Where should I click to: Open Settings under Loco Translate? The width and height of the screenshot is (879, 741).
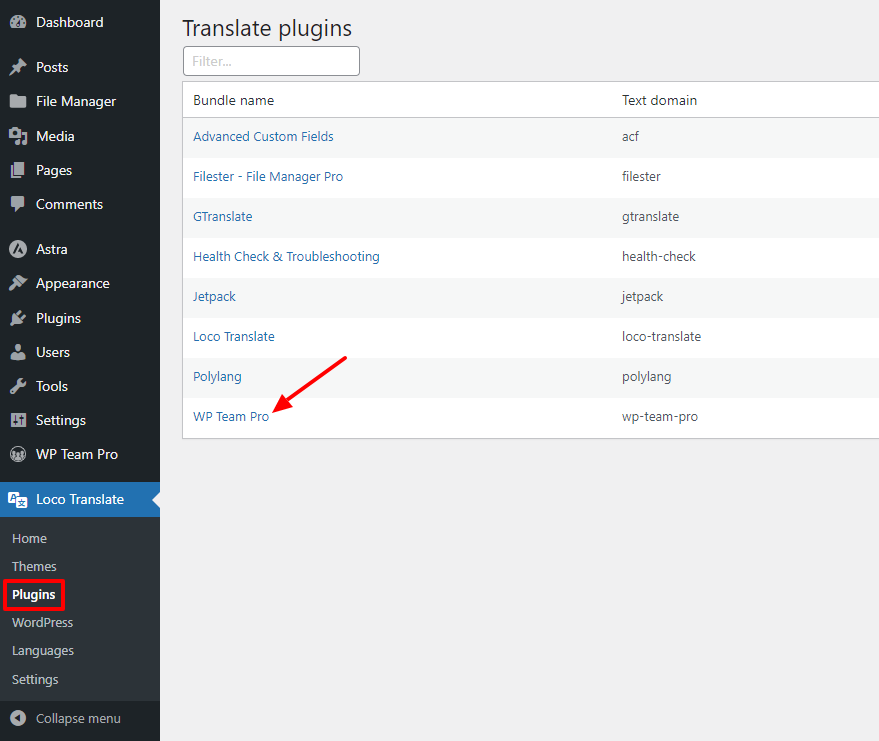[35, 679]
